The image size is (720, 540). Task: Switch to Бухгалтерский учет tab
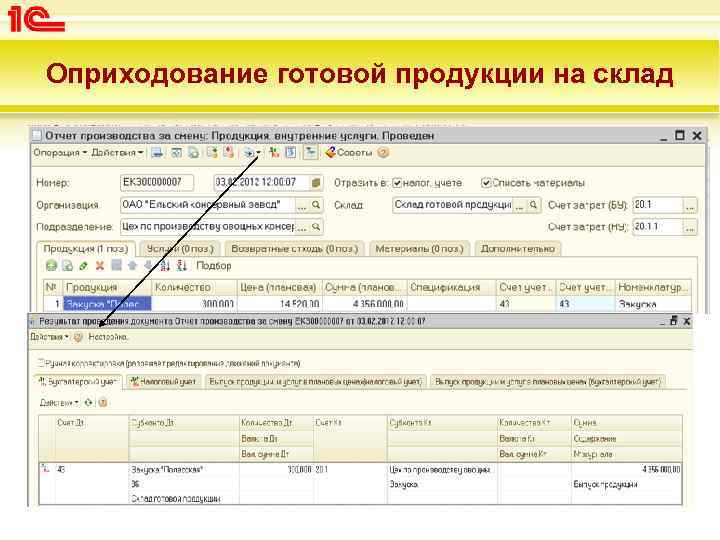click(79, 382)
